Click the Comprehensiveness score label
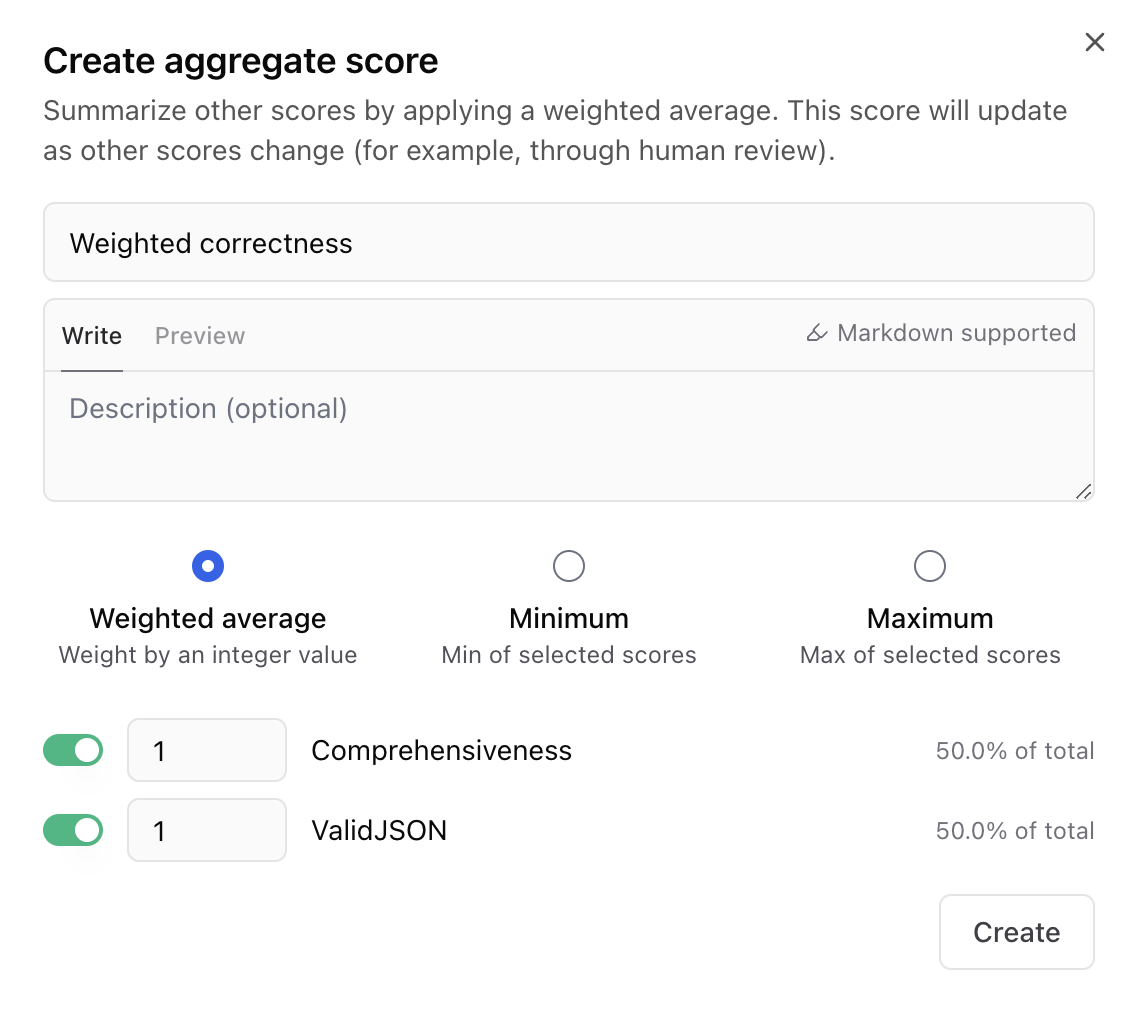1136x1012 pixels. [x=441, y=750]
